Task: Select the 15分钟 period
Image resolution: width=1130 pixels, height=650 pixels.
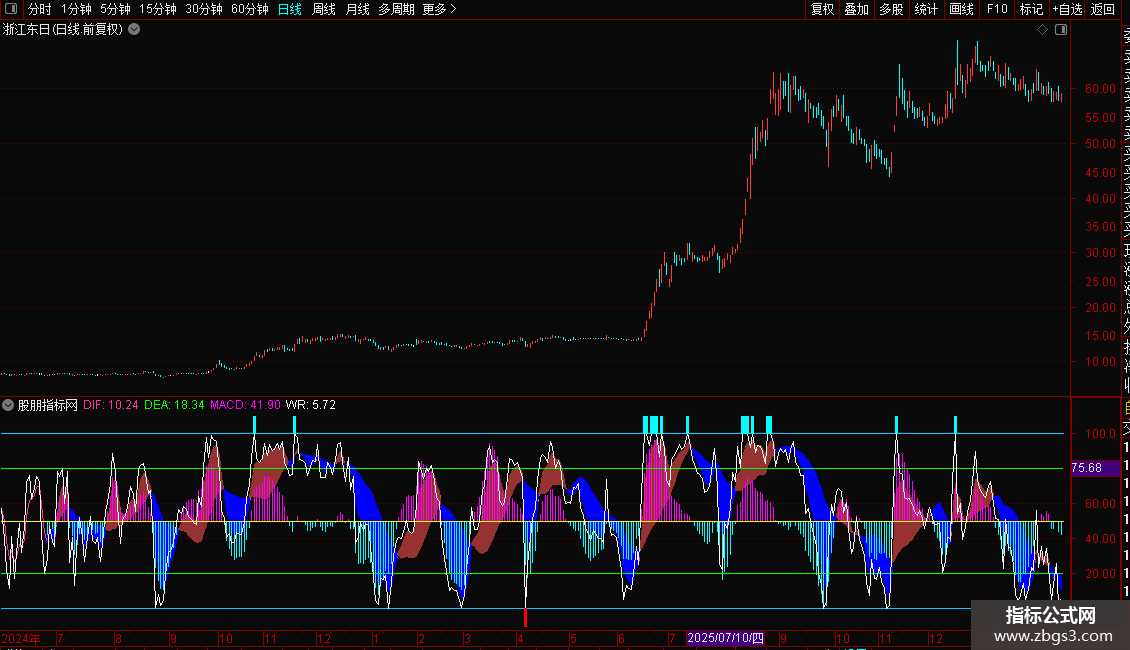Action: 158,9
